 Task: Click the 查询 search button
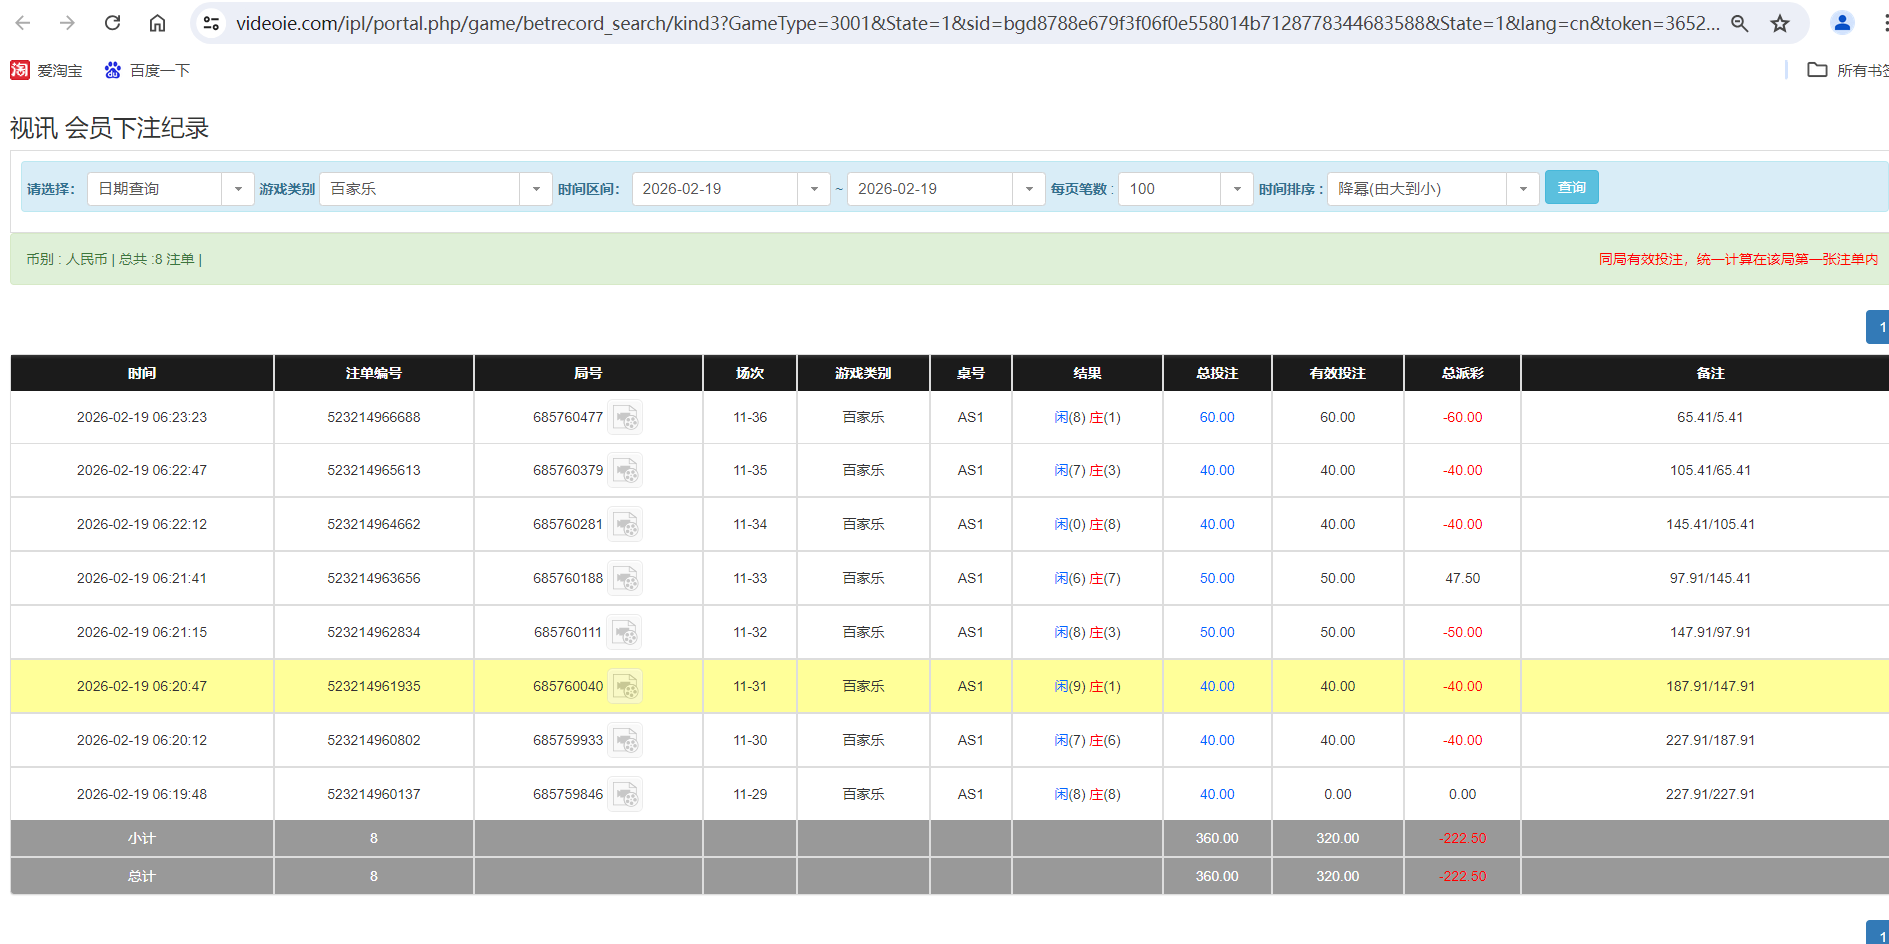click(x=1570, y=187)
